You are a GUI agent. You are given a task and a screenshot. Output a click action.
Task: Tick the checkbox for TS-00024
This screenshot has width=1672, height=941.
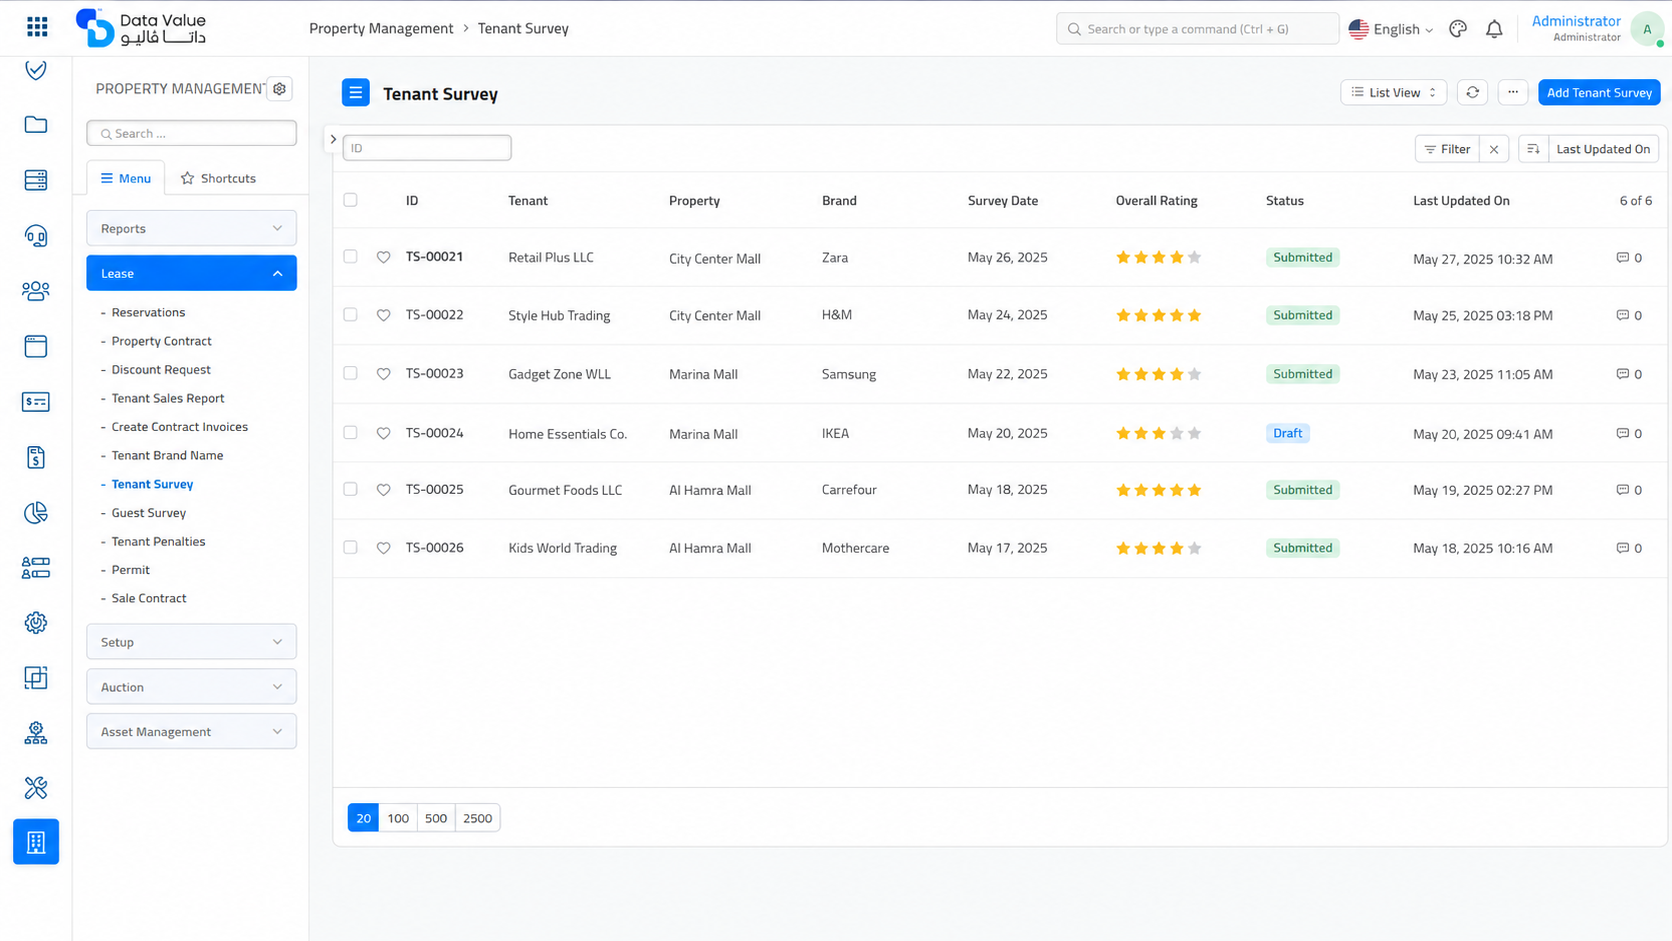[350, 433]
